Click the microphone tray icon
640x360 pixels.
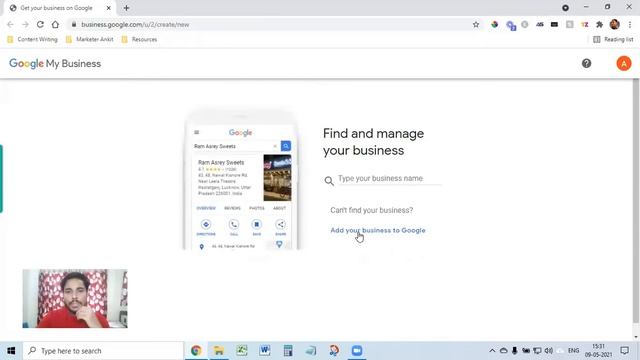click(514, 351)
